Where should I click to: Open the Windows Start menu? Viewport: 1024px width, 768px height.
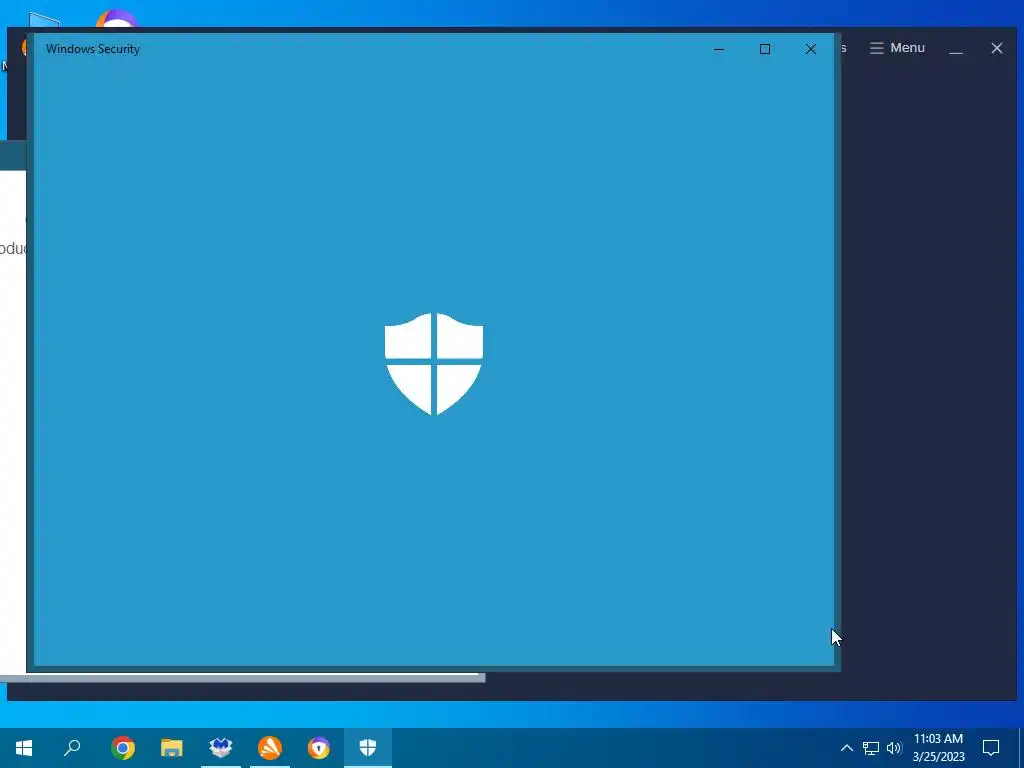24,748
